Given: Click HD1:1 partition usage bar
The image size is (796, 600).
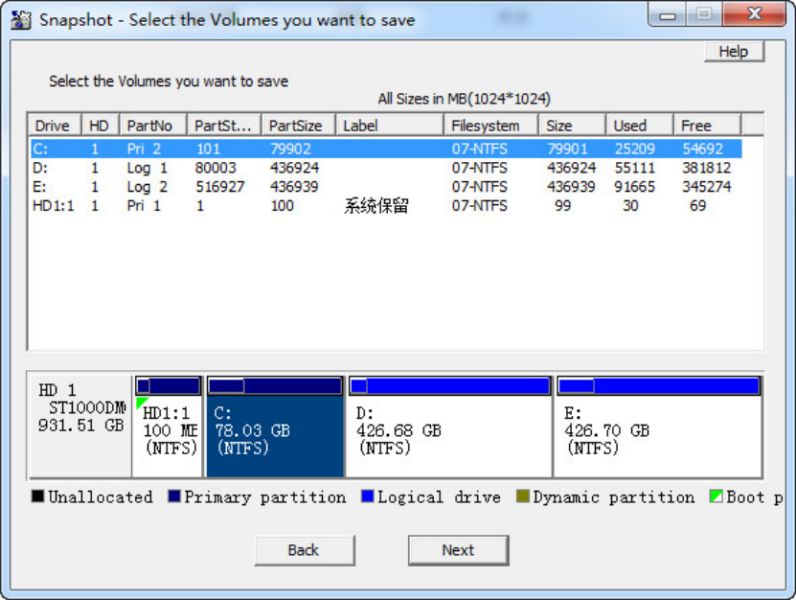Looking at the screenshot, I should [x=168, y=386].
